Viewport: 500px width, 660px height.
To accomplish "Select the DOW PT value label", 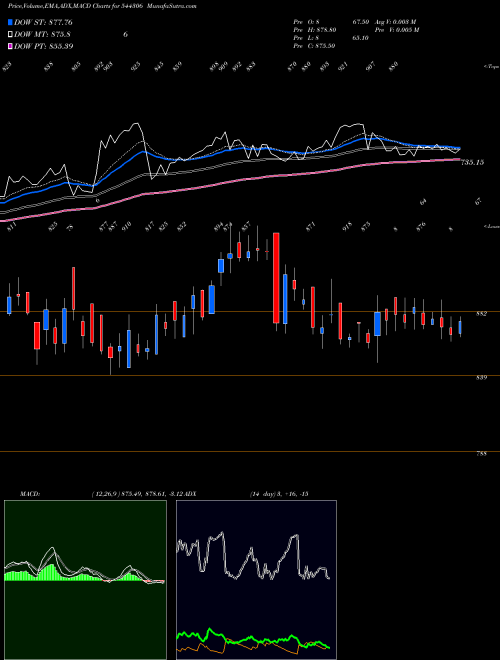I will point(44,46).
